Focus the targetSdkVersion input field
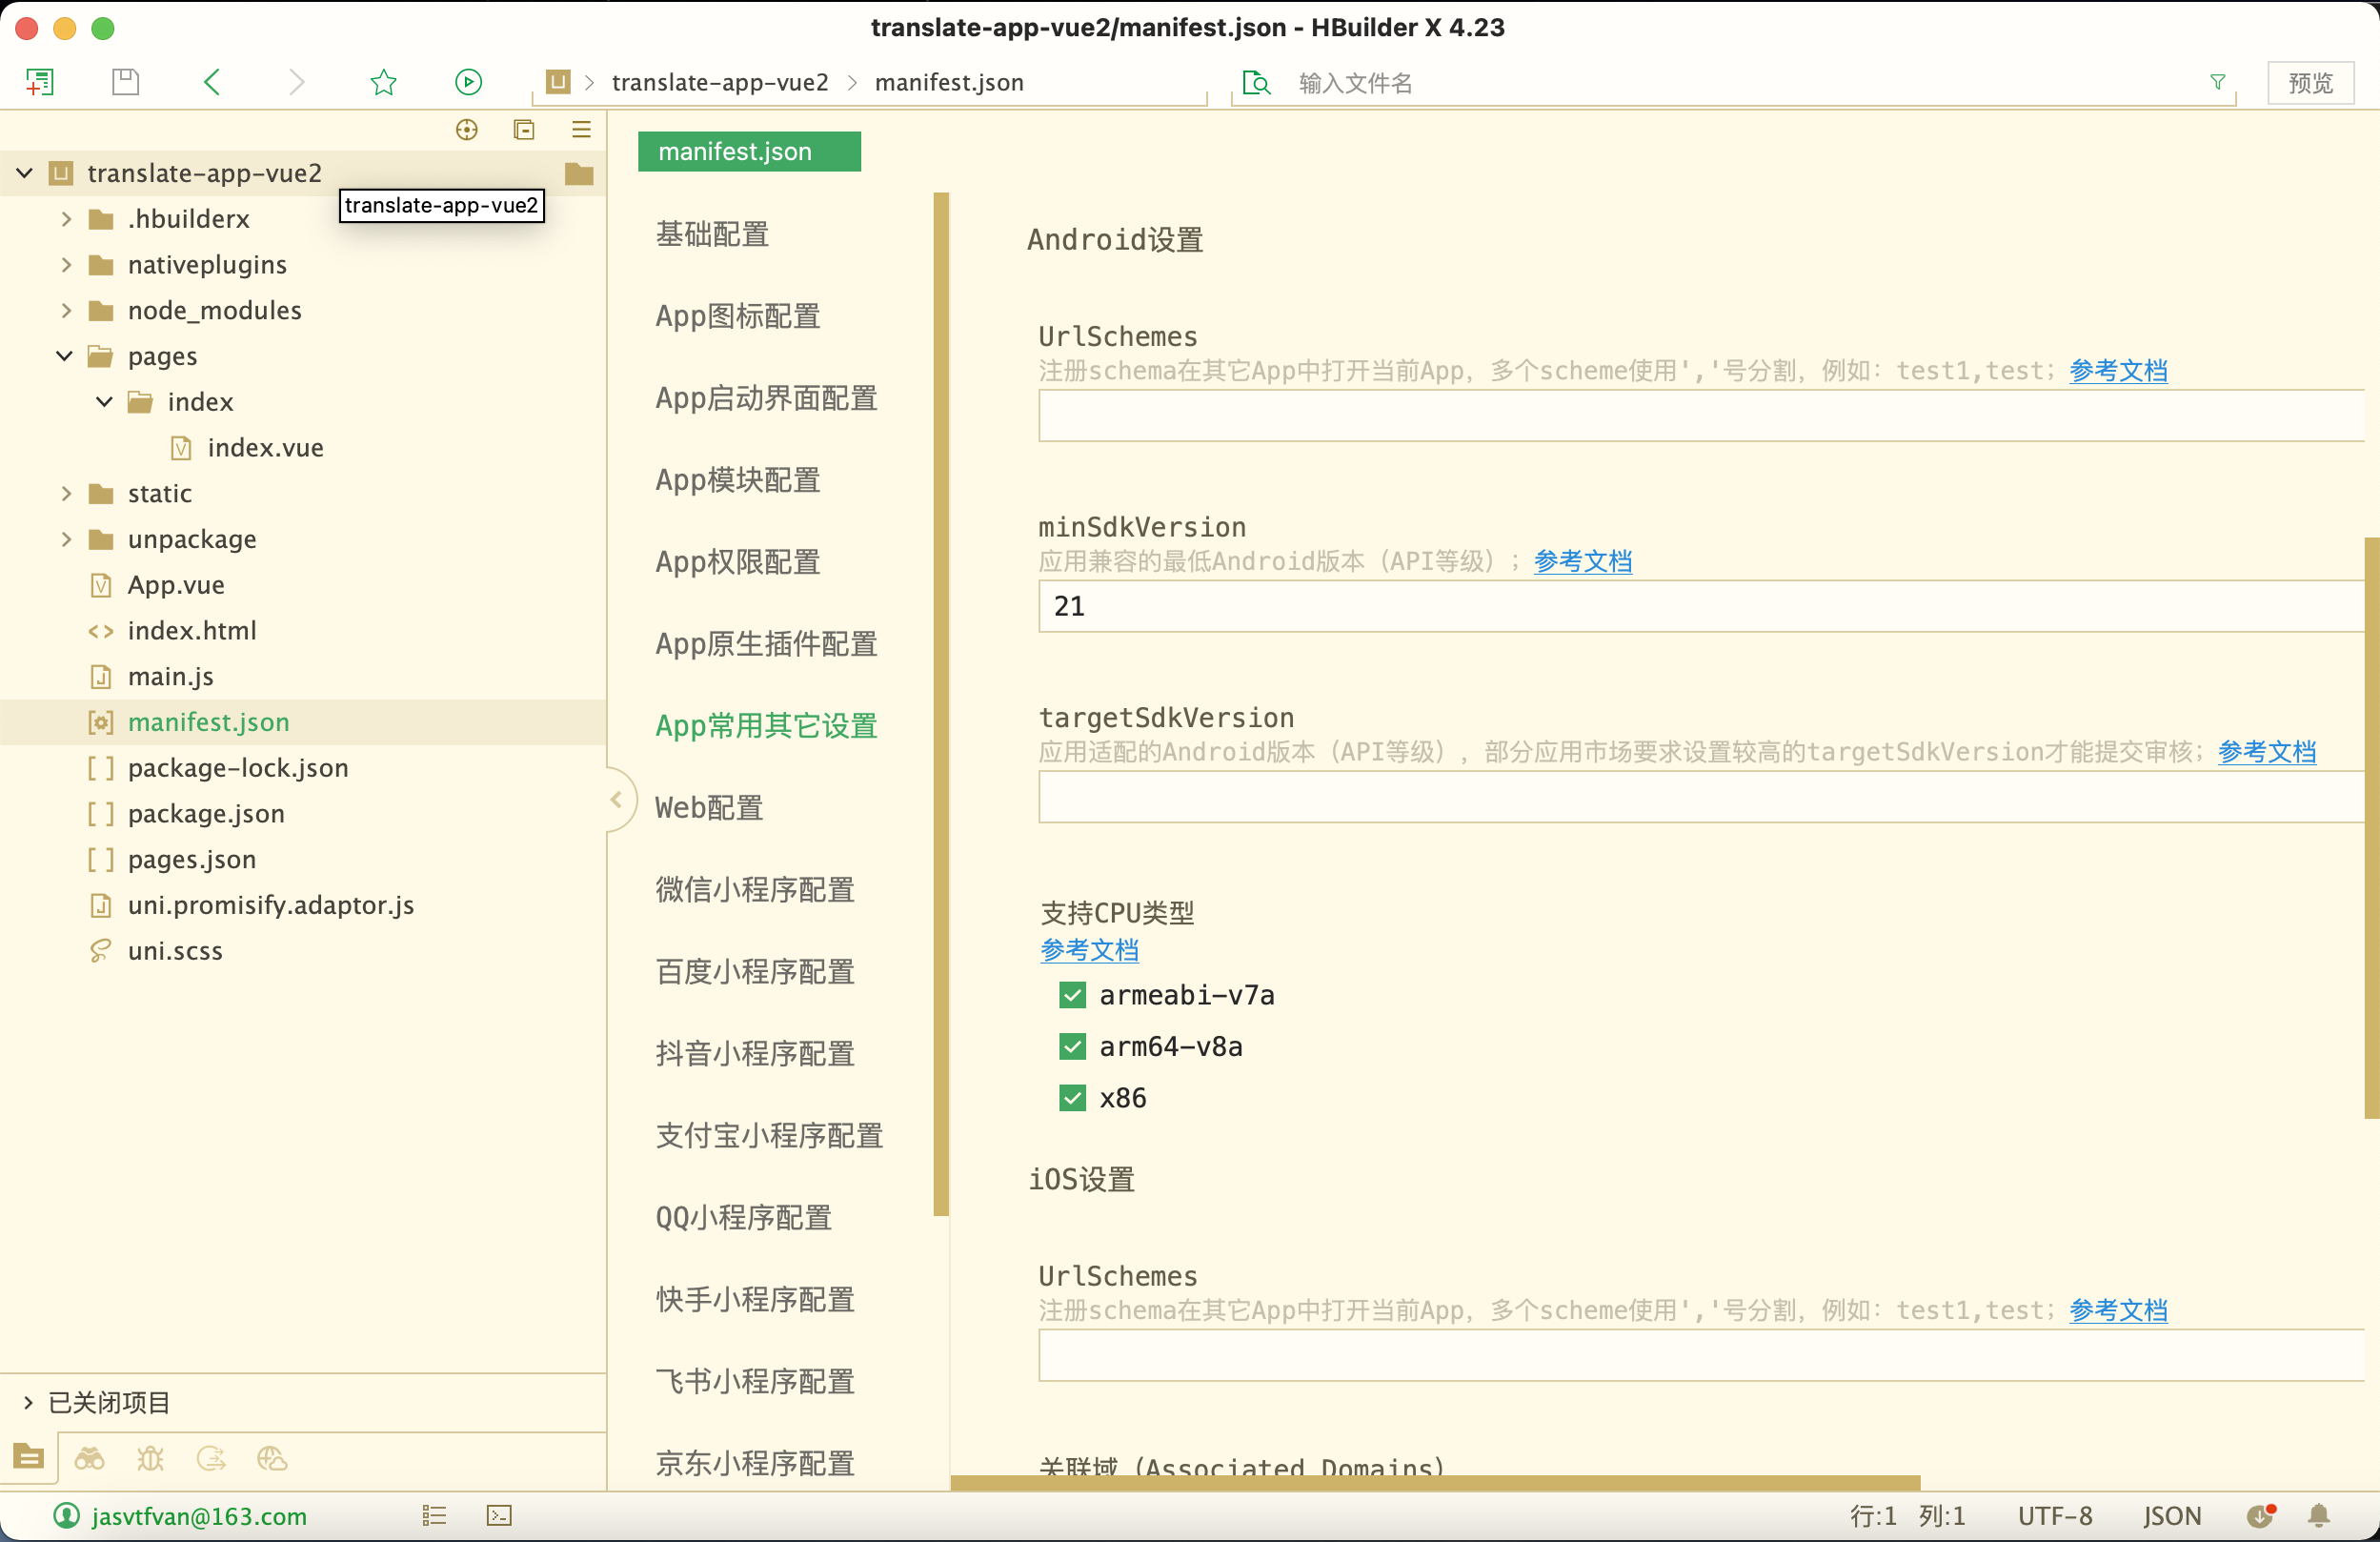 click(1701, 797)
